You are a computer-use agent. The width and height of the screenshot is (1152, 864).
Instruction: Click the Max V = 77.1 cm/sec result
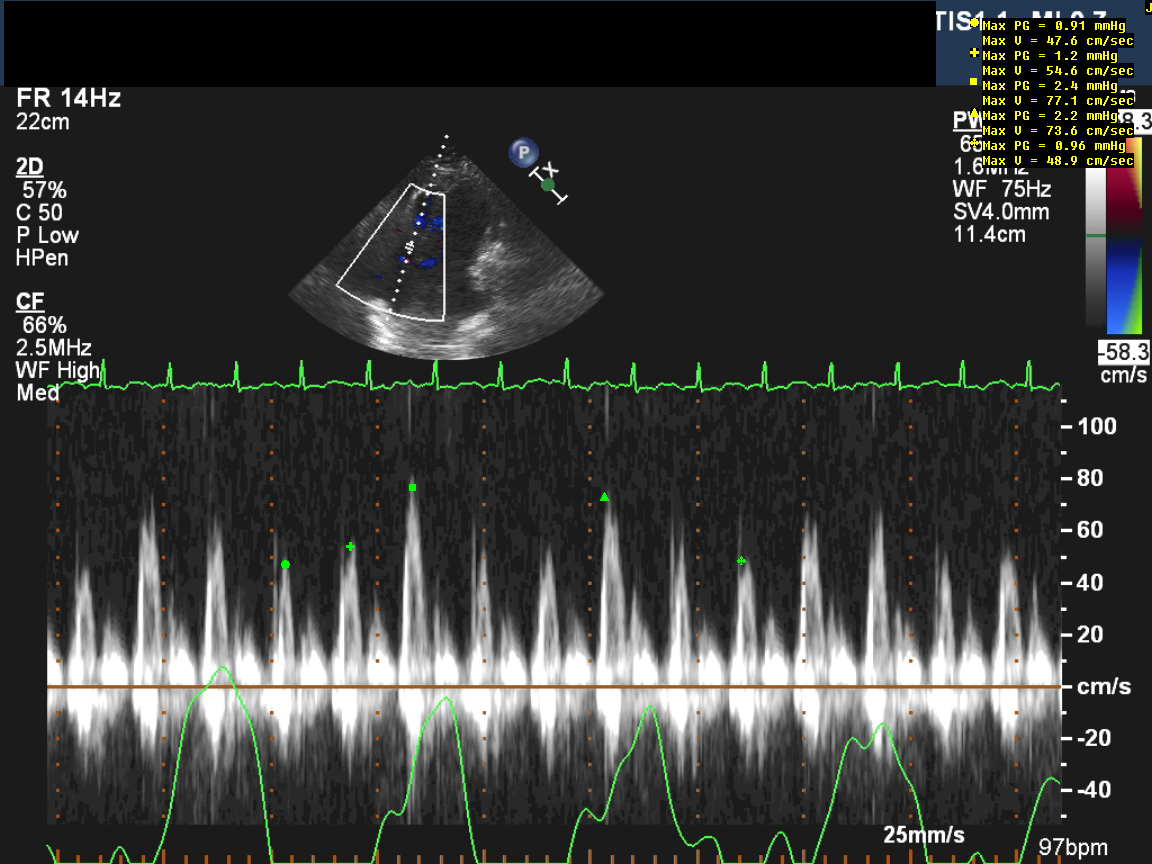point(1058,101)
